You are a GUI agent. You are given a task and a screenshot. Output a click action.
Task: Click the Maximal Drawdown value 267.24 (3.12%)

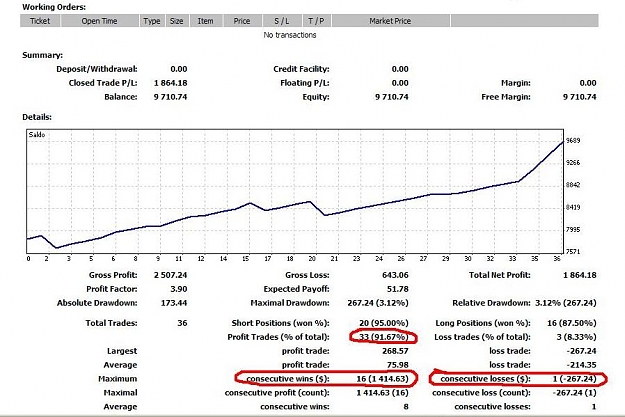click(378, 303)
